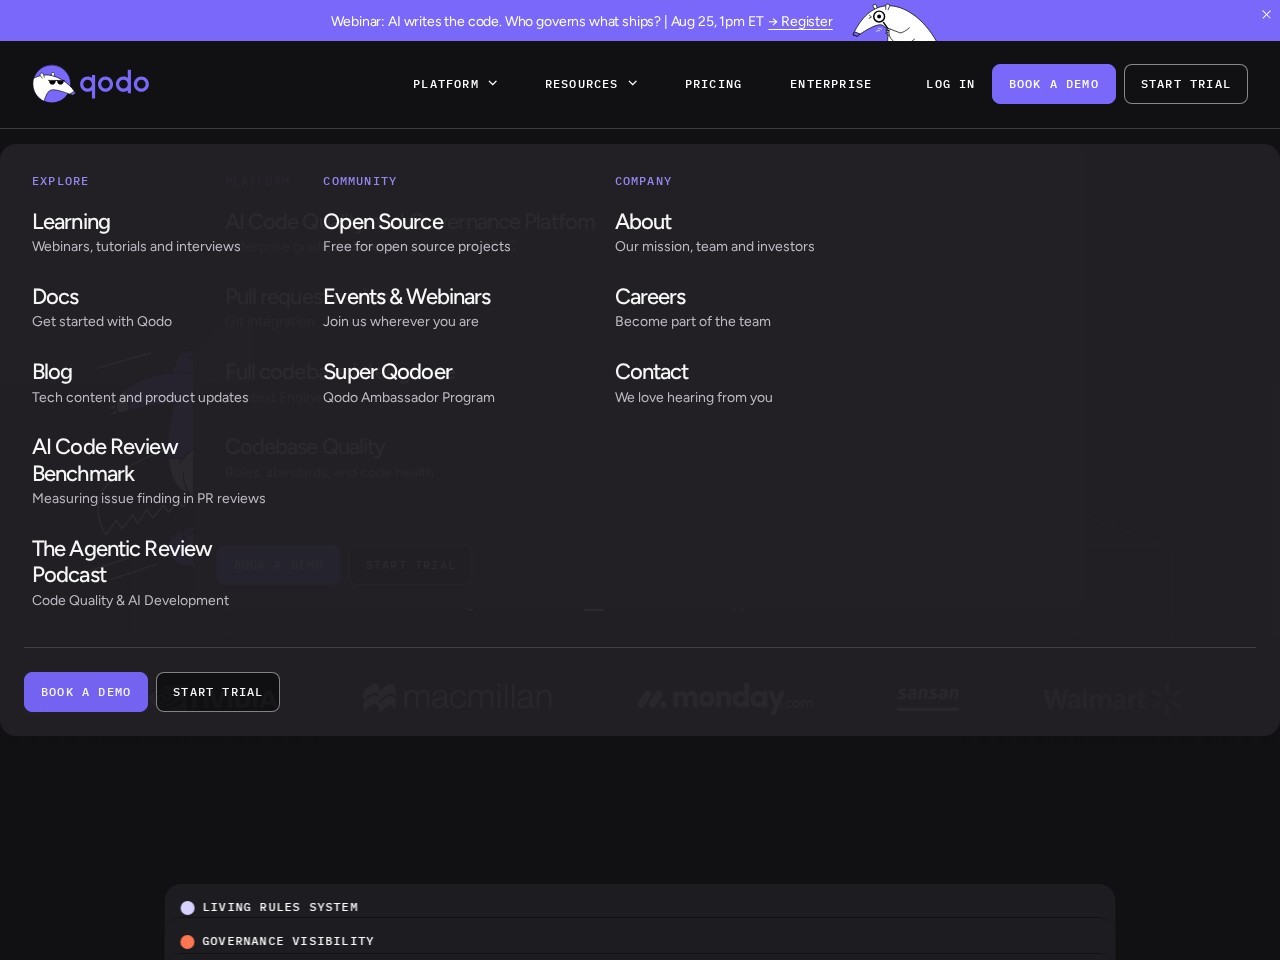Viewport: 1280px width, 960px height.
Task: Go to the Enterprise page
Action: click(831, 84)
